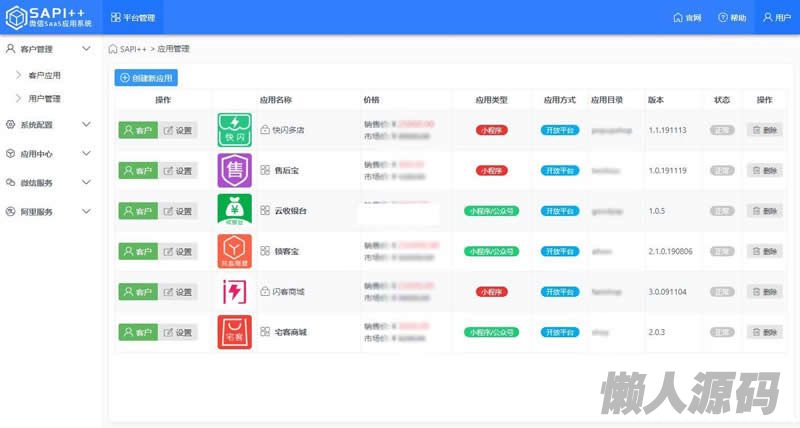Click the 创建新应用 button
This screenshot has height=428, width=800.
coord(146,78)
